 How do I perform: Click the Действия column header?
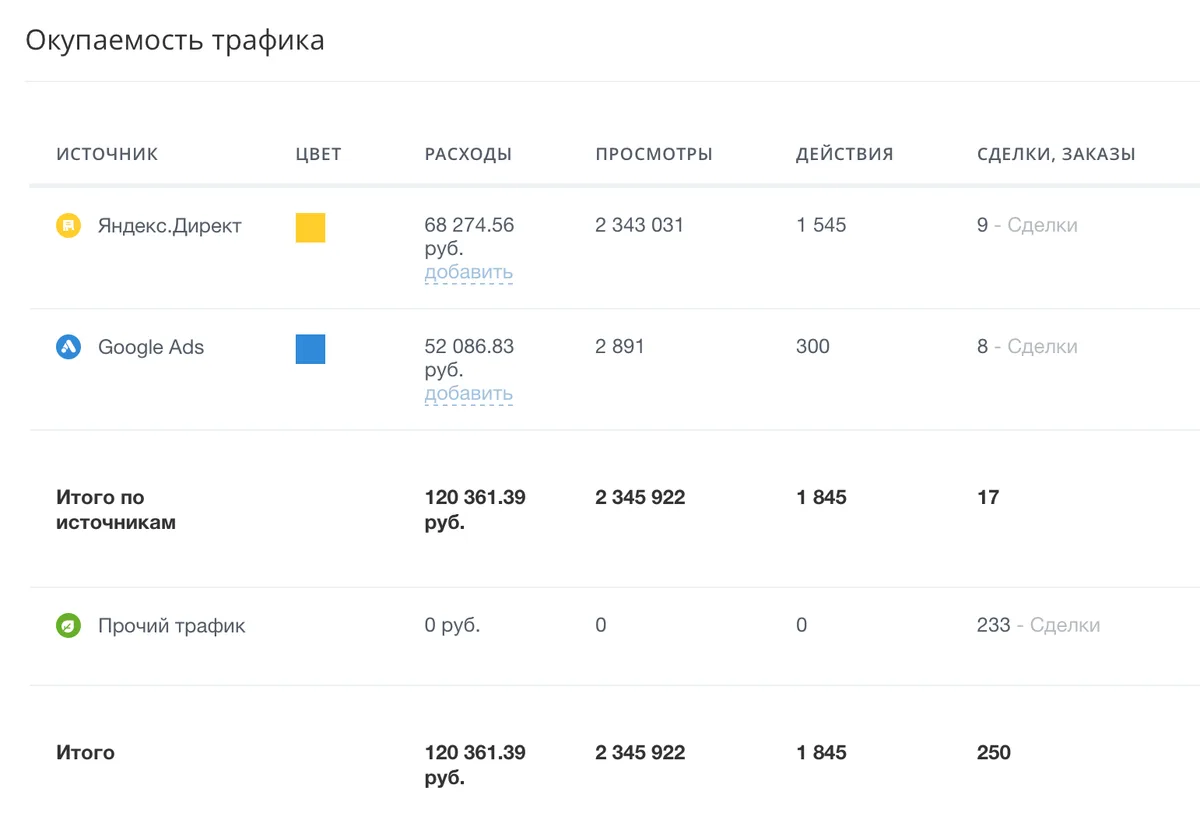coord(845,154)
